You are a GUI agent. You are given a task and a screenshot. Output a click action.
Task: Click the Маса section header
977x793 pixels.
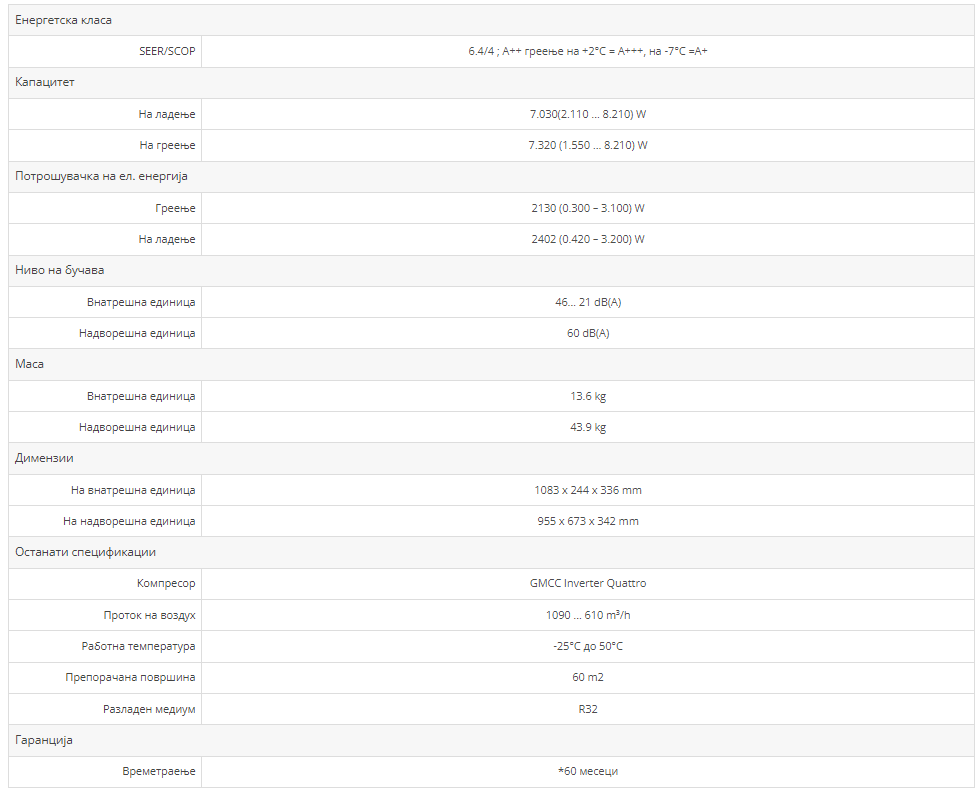(x=30, y=364)
